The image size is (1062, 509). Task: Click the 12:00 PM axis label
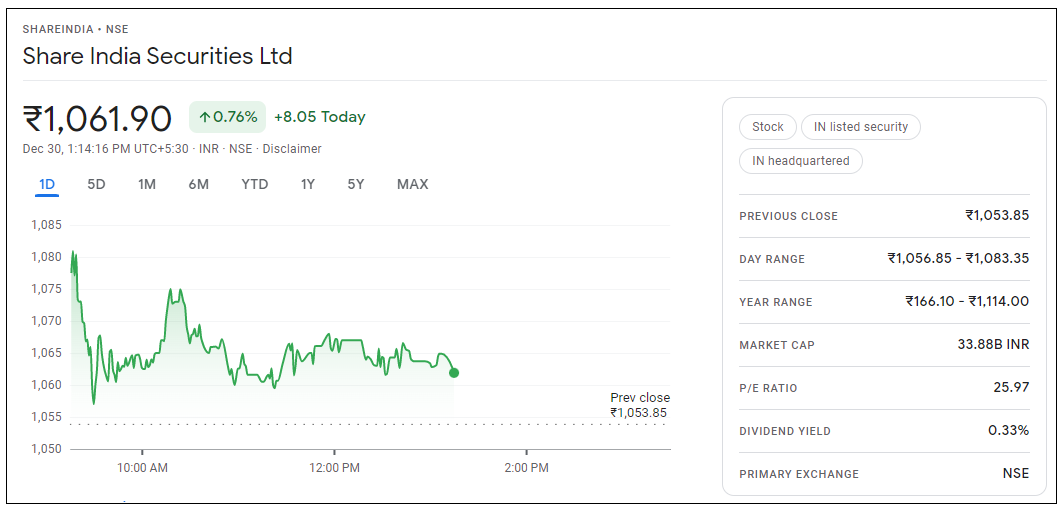(x=335, y=468)
